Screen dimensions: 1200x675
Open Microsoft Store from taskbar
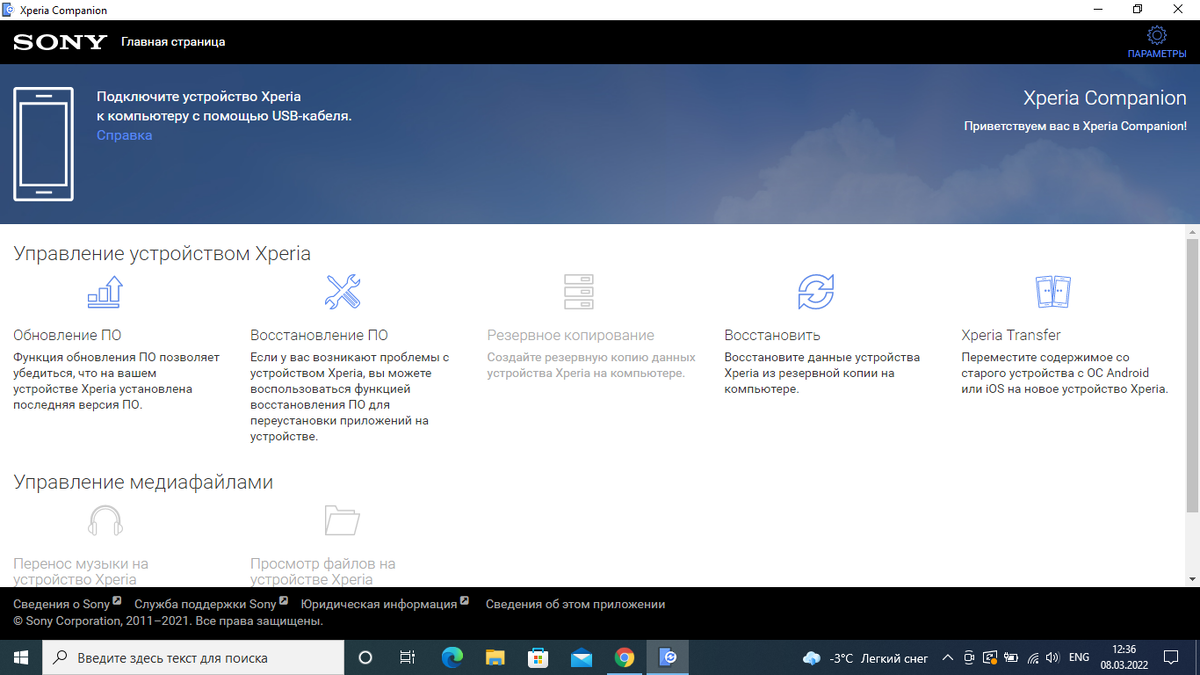click(x=538, y=658)
